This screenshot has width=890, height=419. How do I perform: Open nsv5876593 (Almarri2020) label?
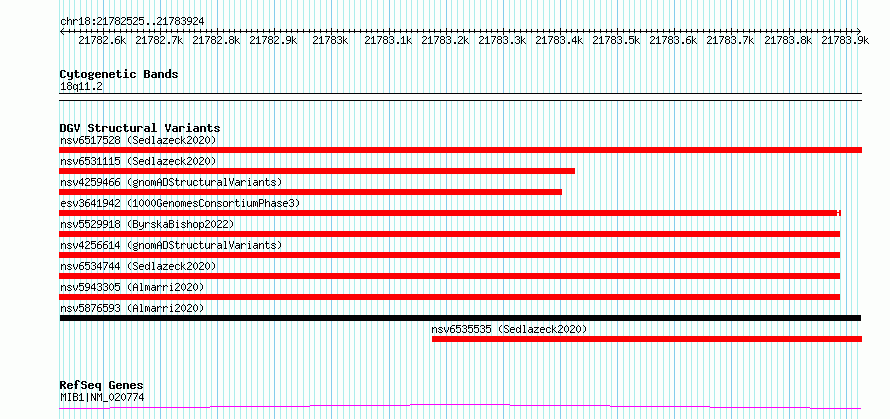click(x=132, y=308)
